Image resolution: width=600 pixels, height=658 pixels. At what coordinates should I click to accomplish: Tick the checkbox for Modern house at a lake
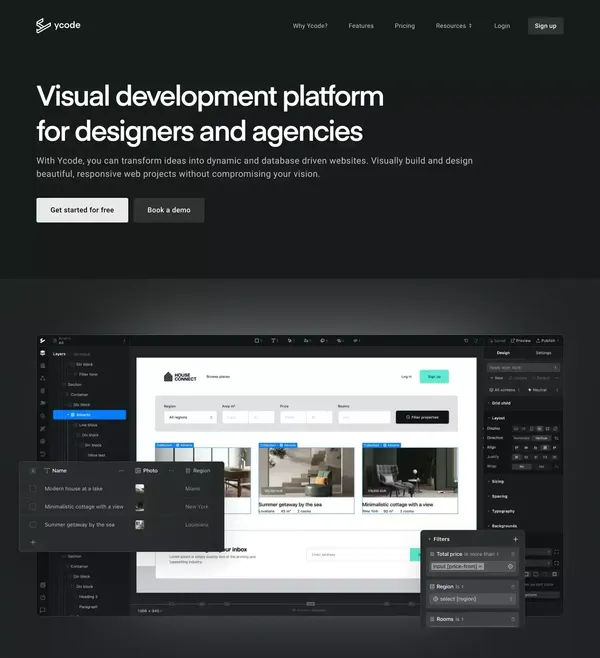[33, 488]
